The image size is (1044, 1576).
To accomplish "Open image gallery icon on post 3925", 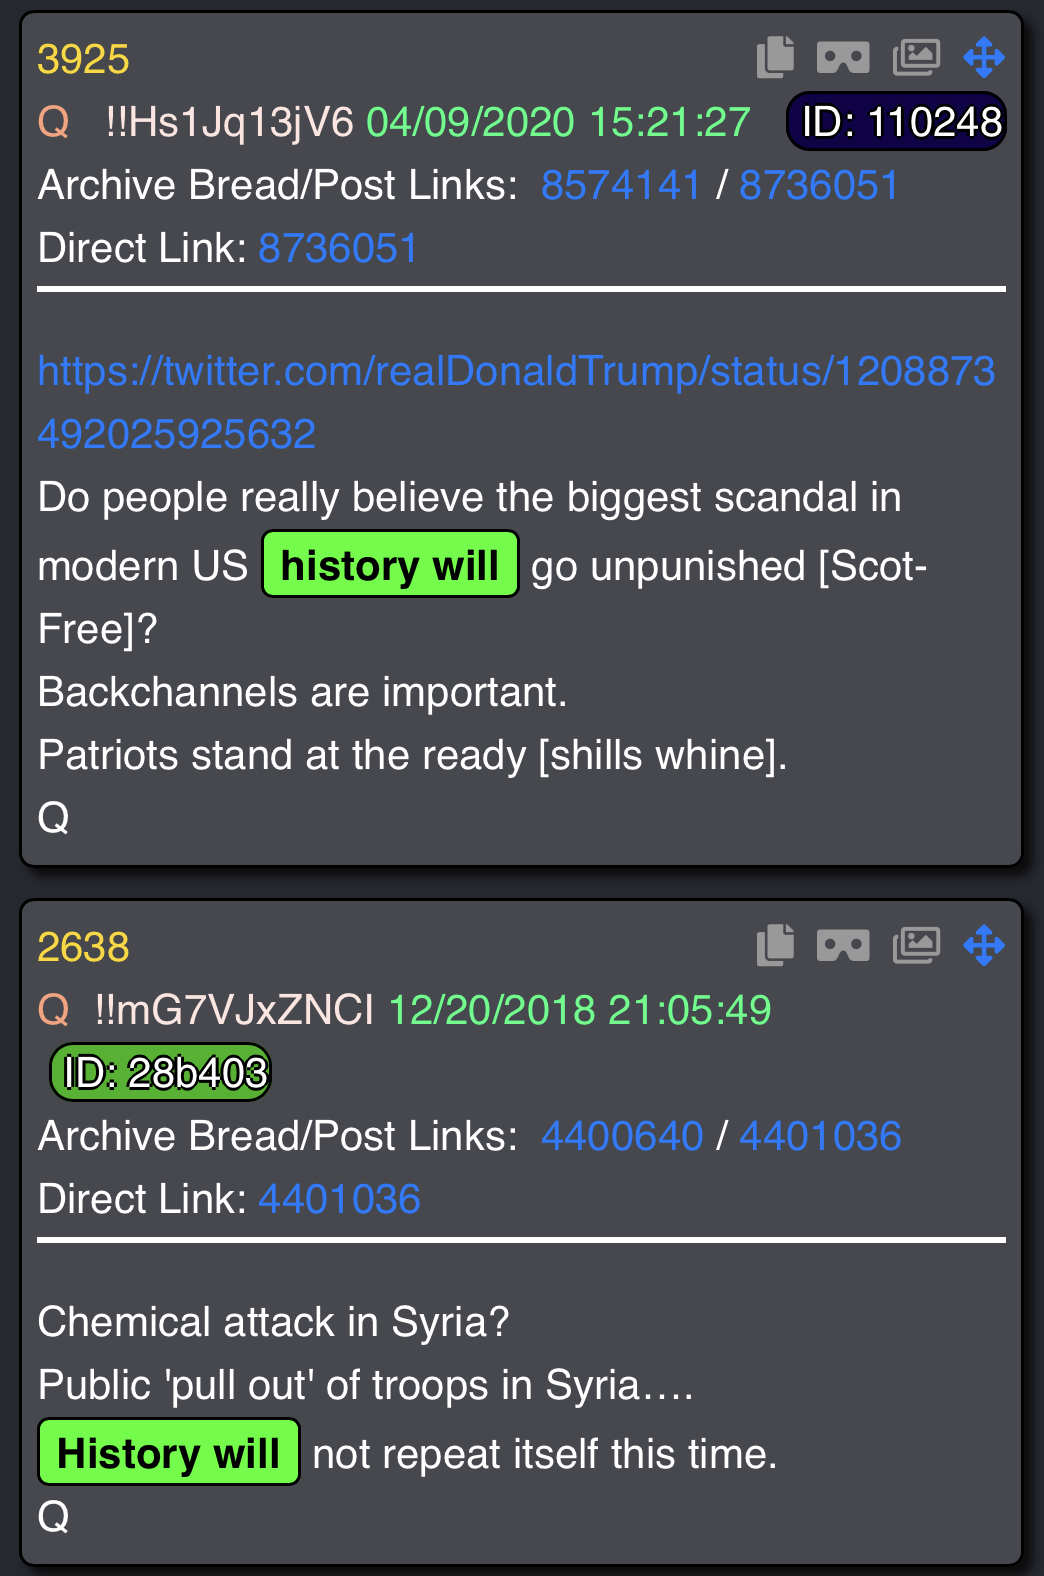I will [x=916, y=57].
